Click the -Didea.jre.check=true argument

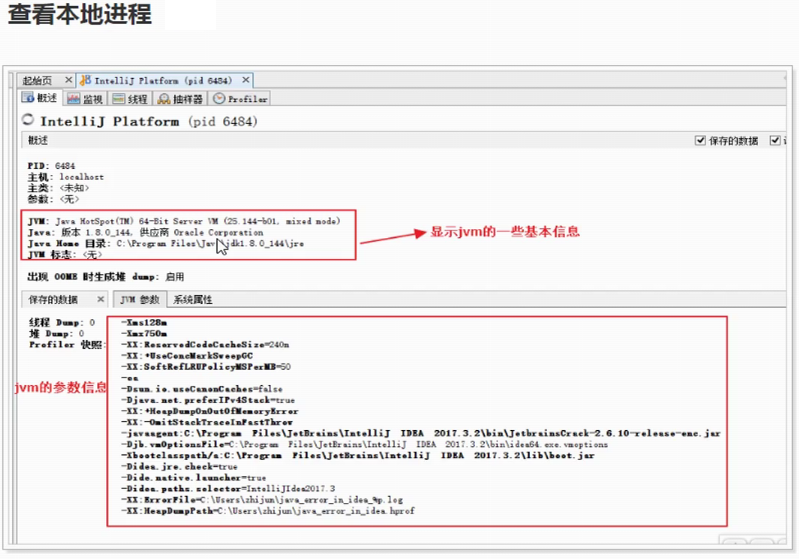pyautogui.click(x=179, y=467)
